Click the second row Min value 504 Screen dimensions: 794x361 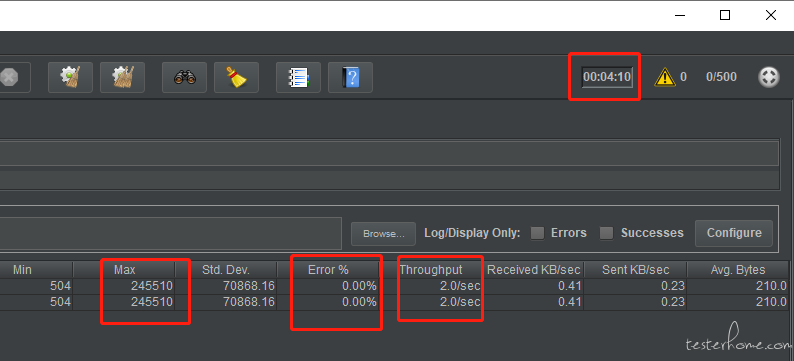point(60,302)
